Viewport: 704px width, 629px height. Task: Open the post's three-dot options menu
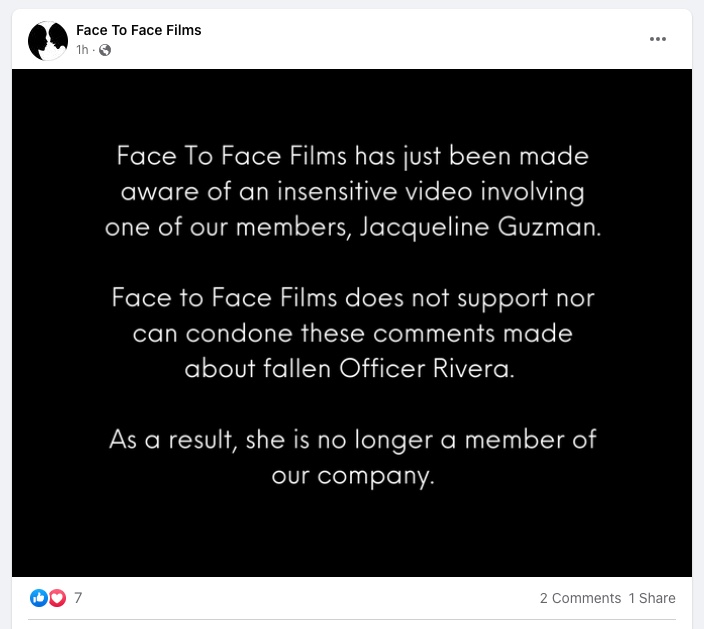(657, 39)
